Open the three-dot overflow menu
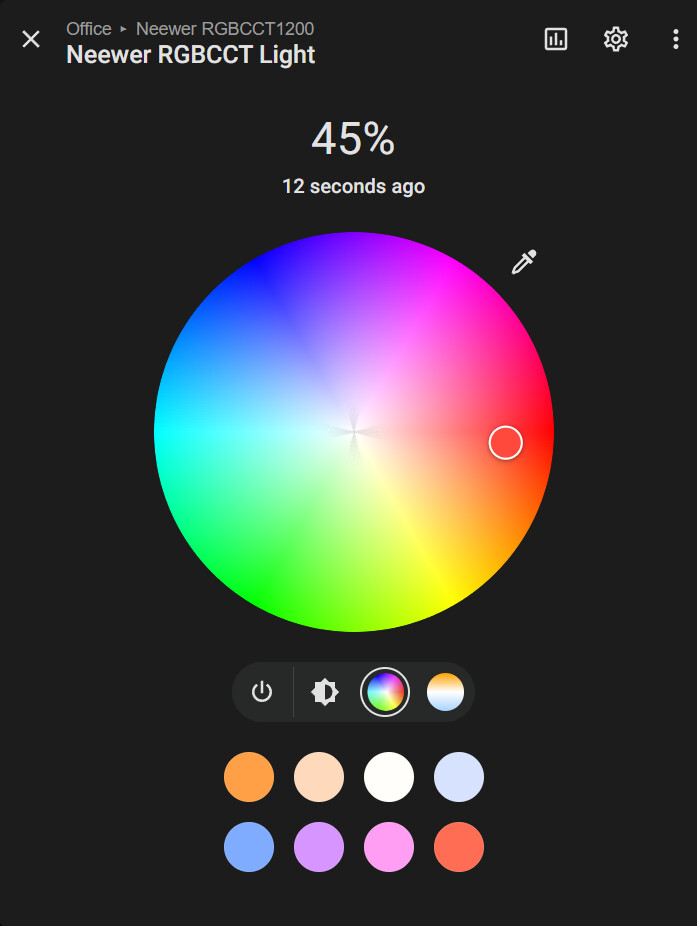Viewport: 697px width, 926px height. coord(676,39)
